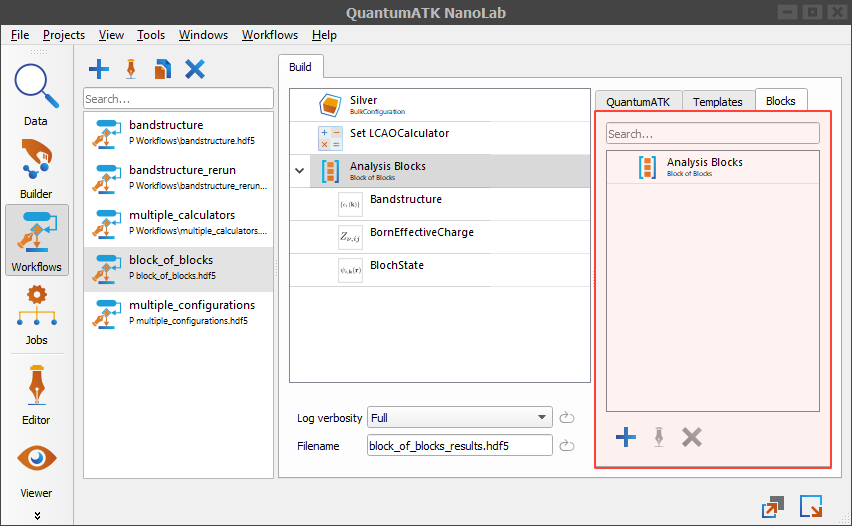Viewport: 852px width, 526px height.
Task: Select the bandstructure workflow
Action: pos(178,134)
